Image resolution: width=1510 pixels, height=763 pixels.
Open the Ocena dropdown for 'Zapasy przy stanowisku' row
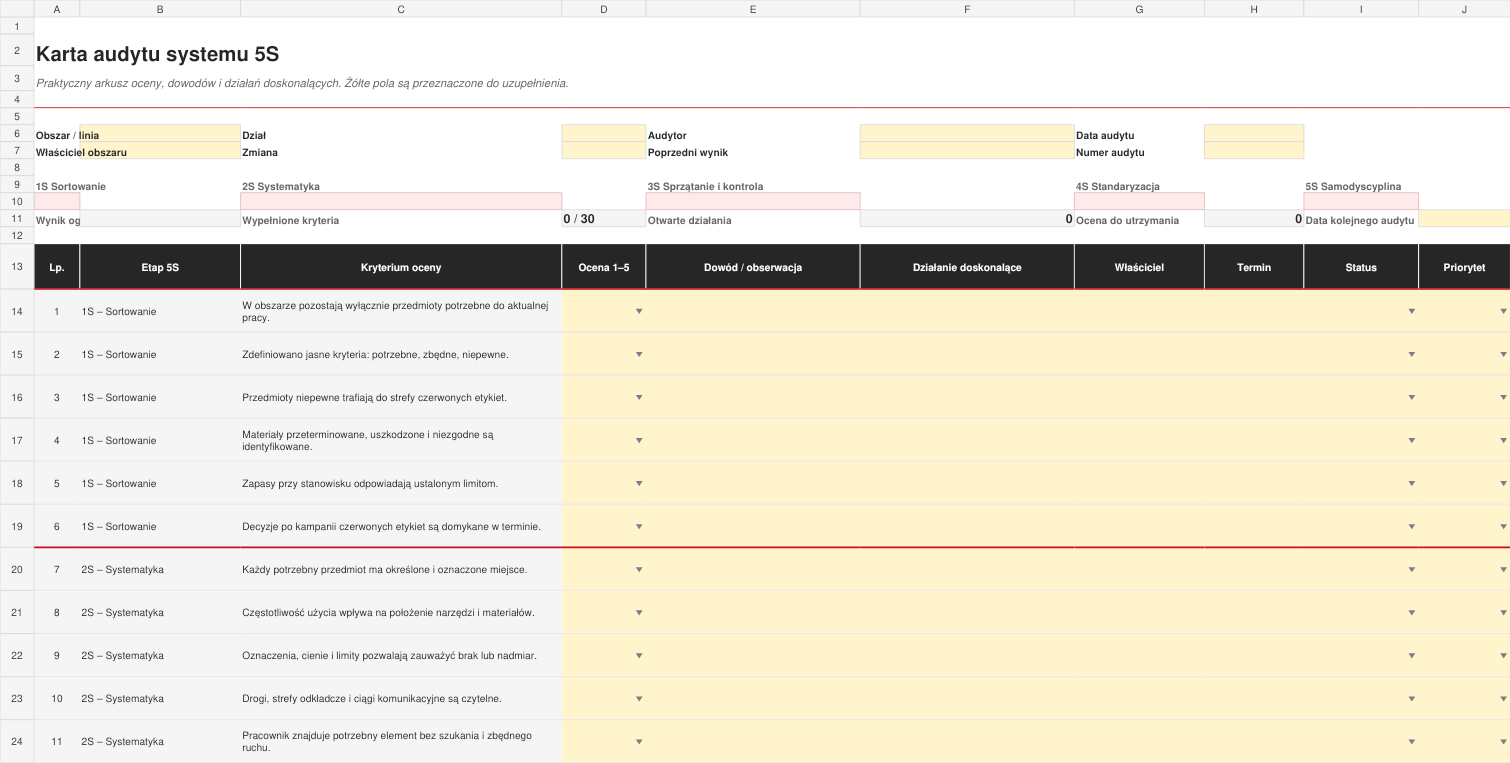(x=639, y=484)
